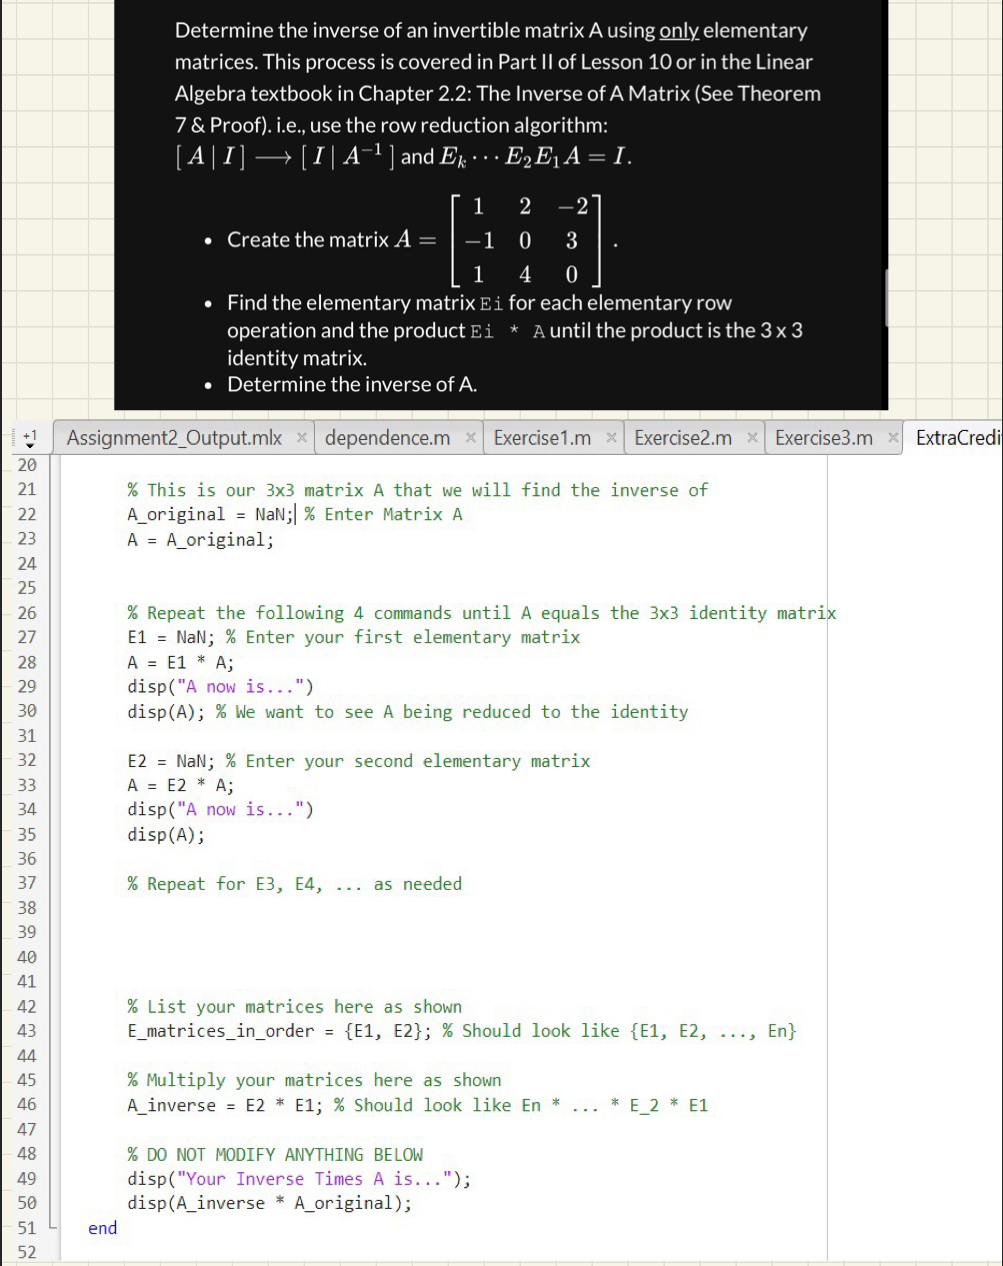Close the Exercise1.m tab

tap(610, 437)
